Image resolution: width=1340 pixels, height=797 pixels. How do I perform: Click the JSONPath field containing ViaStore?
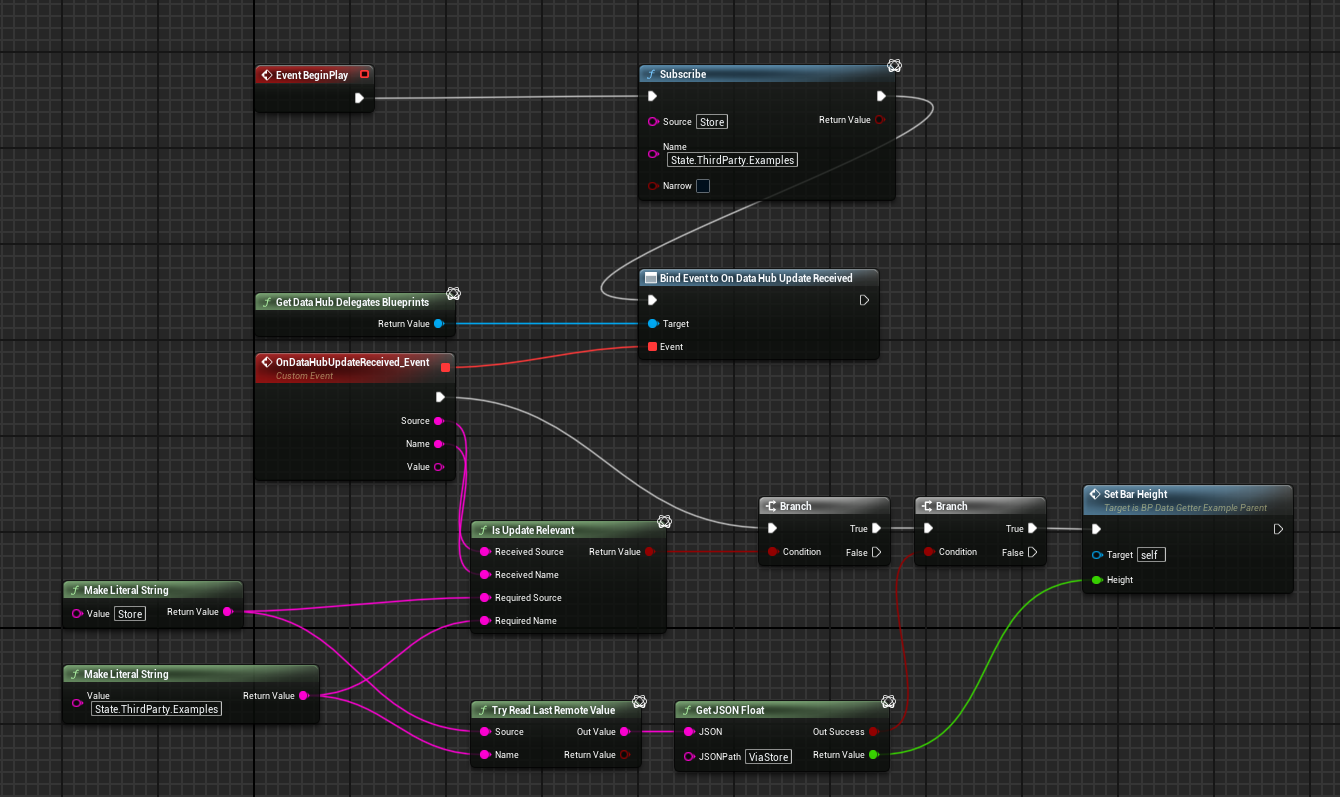click(x=769, y=757)
